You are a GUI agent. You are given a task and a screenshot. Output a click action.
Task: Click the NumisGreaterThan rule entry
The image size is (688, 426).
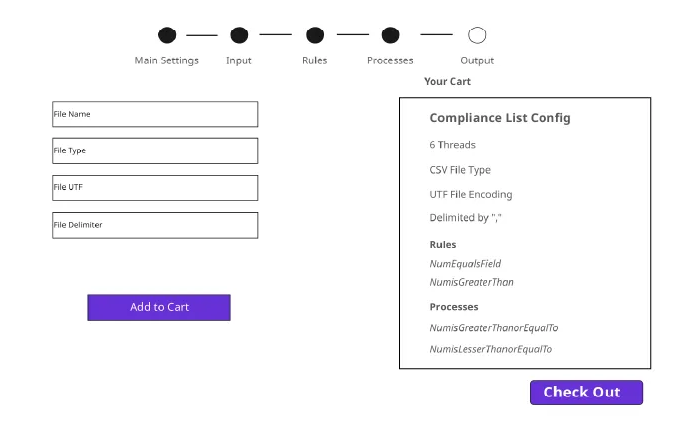pos(471,282)
